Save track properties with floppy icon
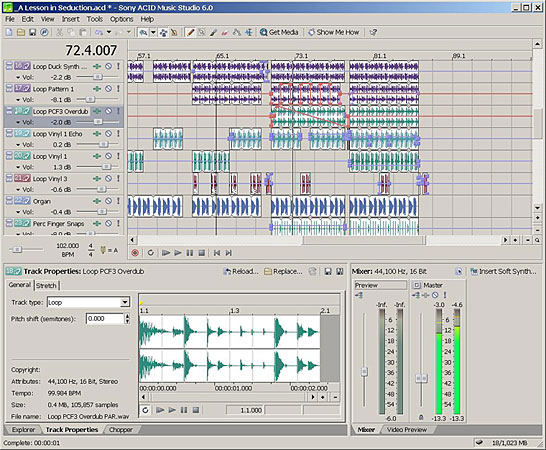This screenshot has height=450, width=546. (328, 272)
